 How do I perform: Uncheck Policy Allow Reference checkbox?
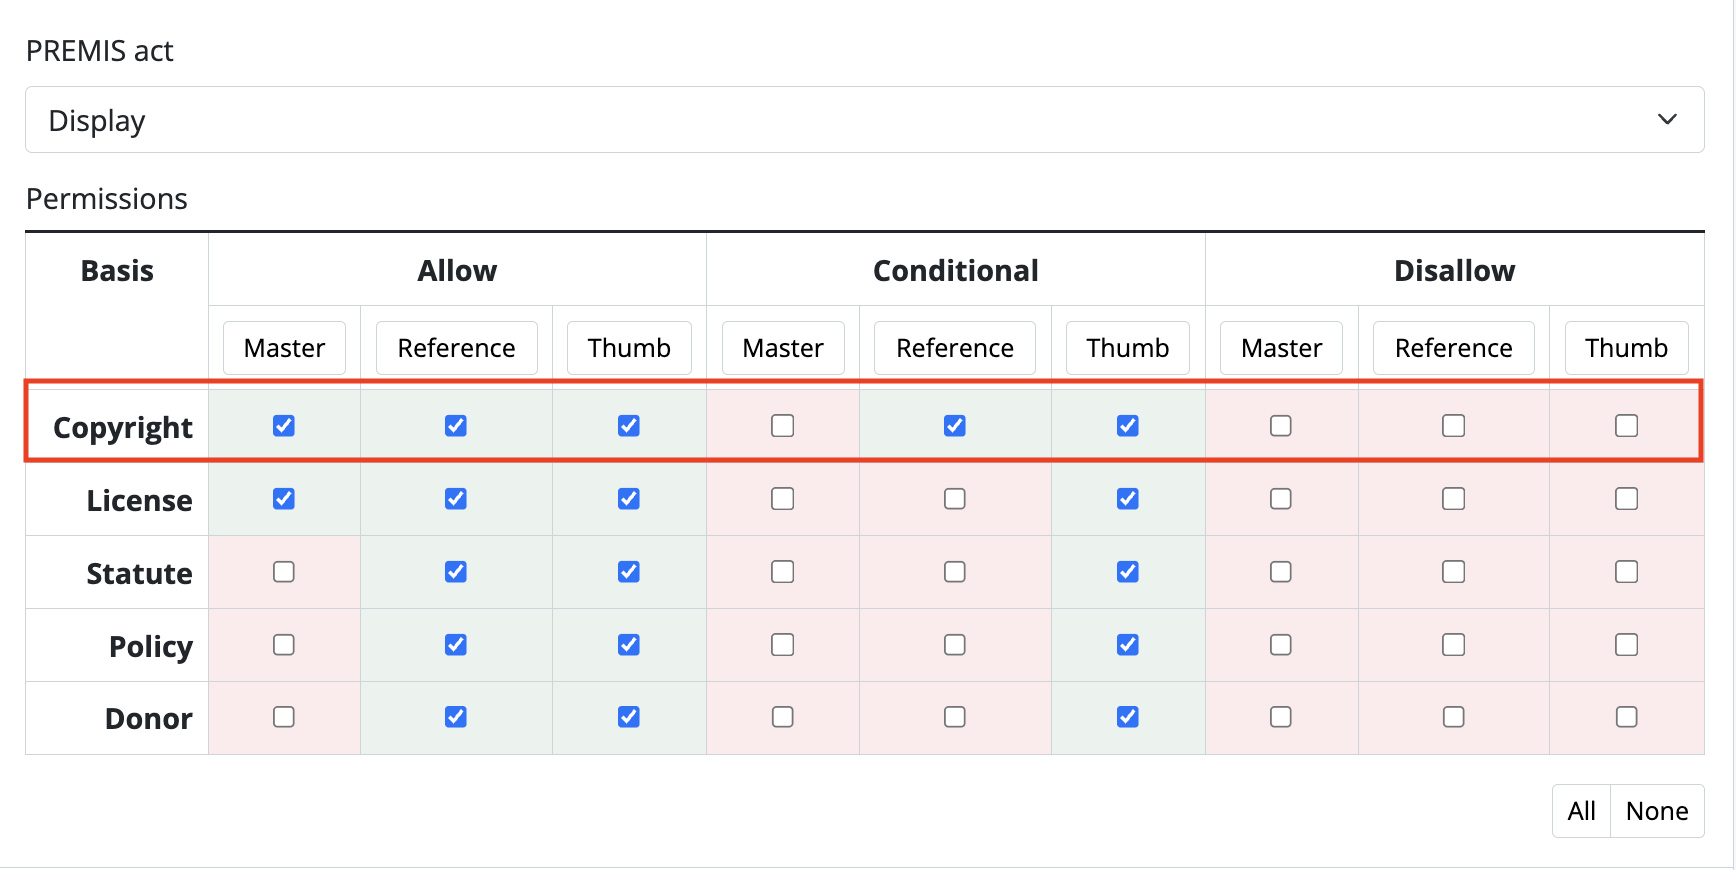point(456,645)
